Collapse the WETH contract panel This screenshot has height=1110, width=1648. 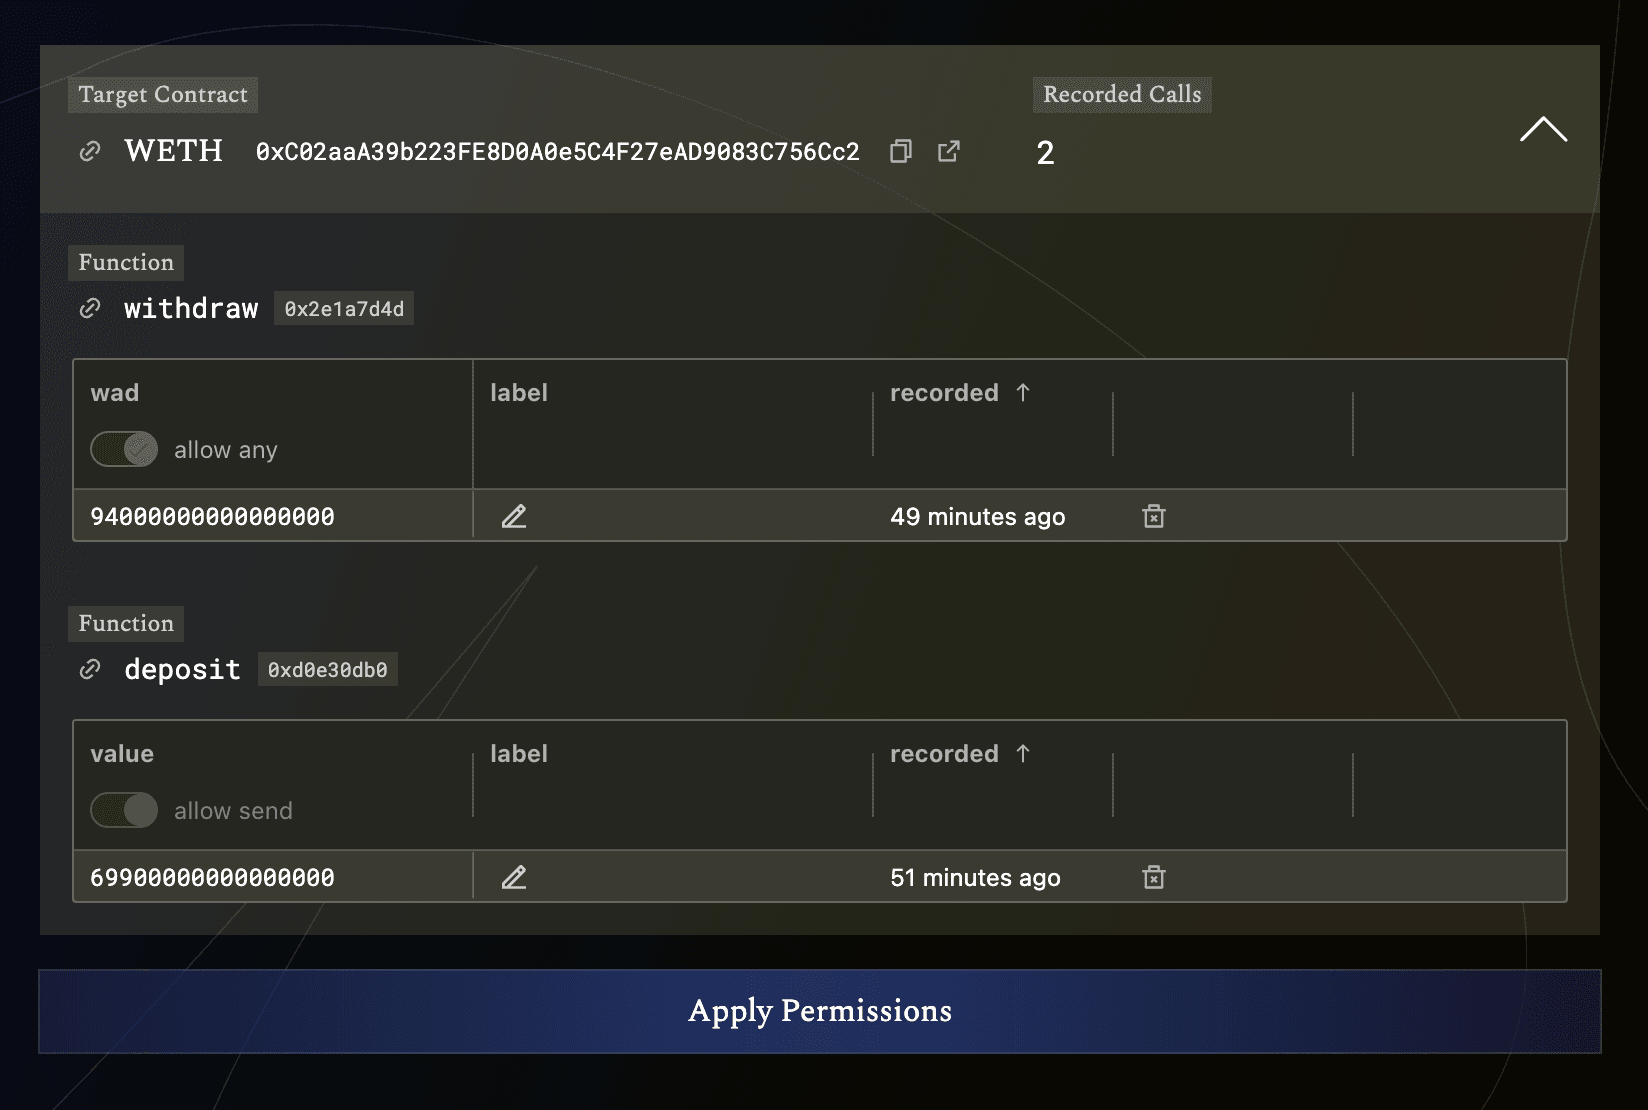(x=1543, y=131)
